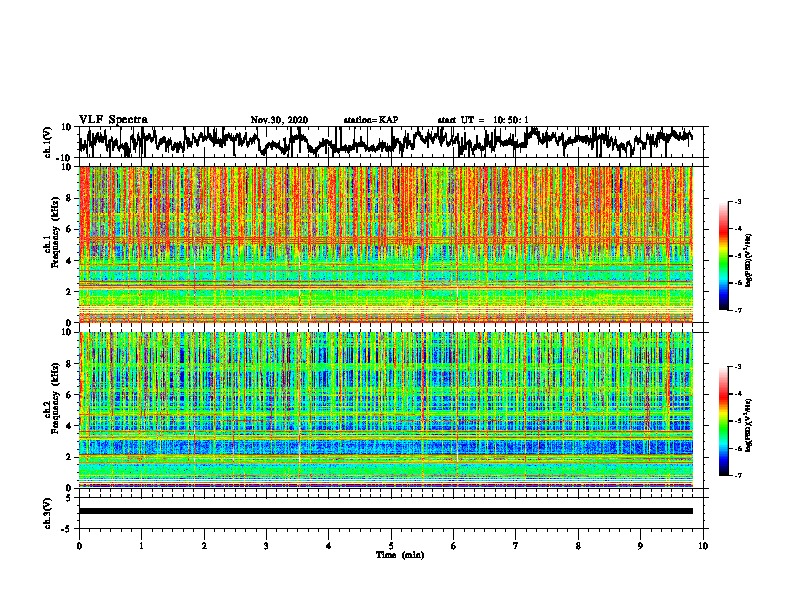Click inside the ch.1 spectrogram panel
Screen dimensions: 792x612
[x=386, y=244]
